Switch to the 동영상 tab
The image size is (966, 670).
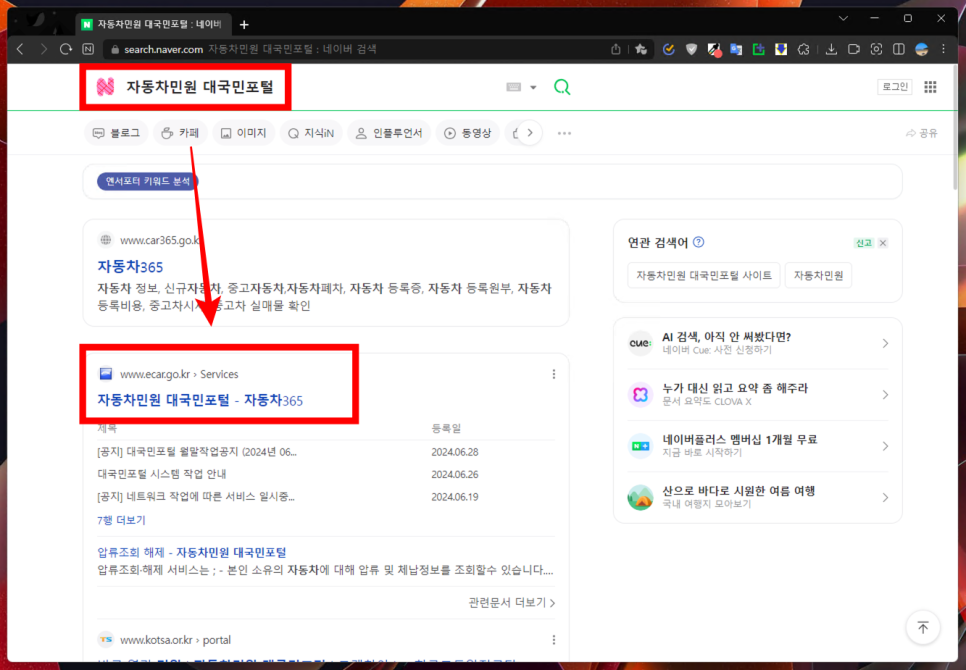468,133
